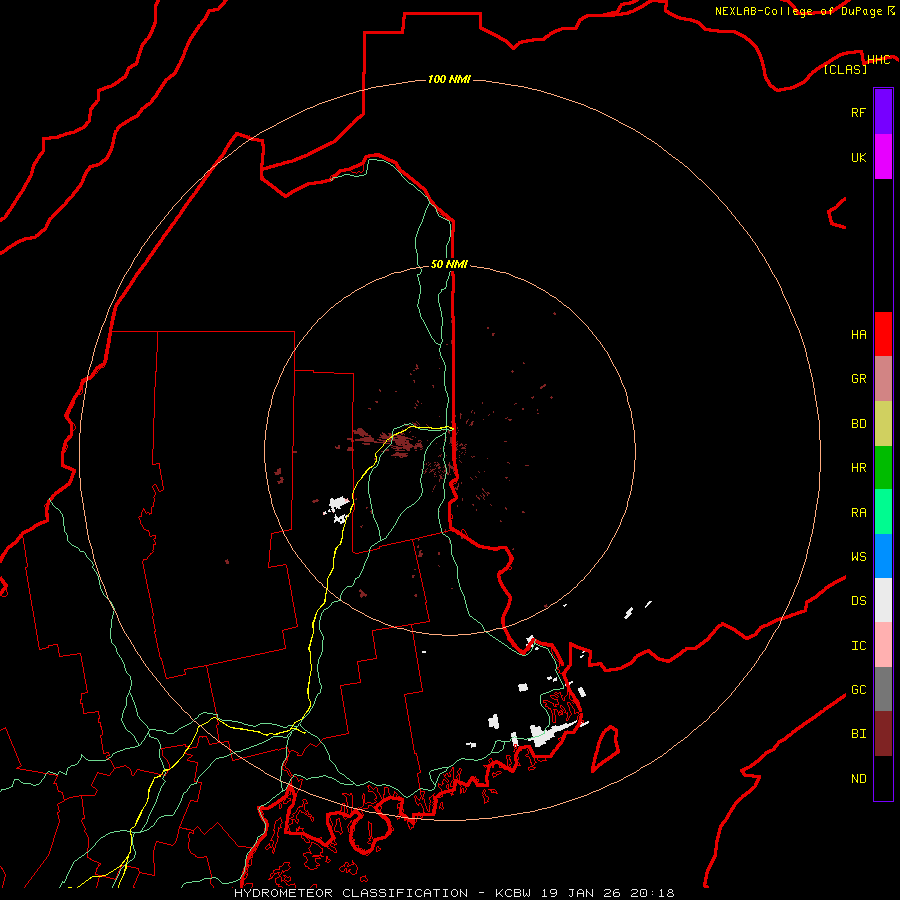This screenshot has height=900, width=900.
Task: Click the GR legend label
Action: pyautogui.click(x=858, y=379)
